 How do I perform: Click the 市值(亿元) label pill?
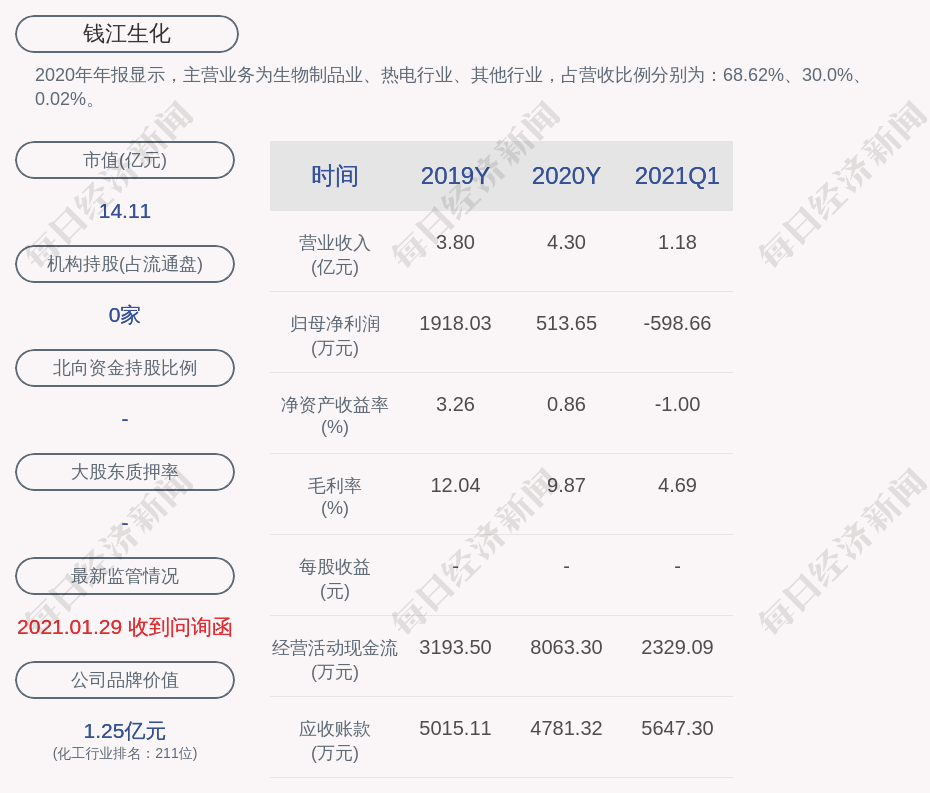125,160
